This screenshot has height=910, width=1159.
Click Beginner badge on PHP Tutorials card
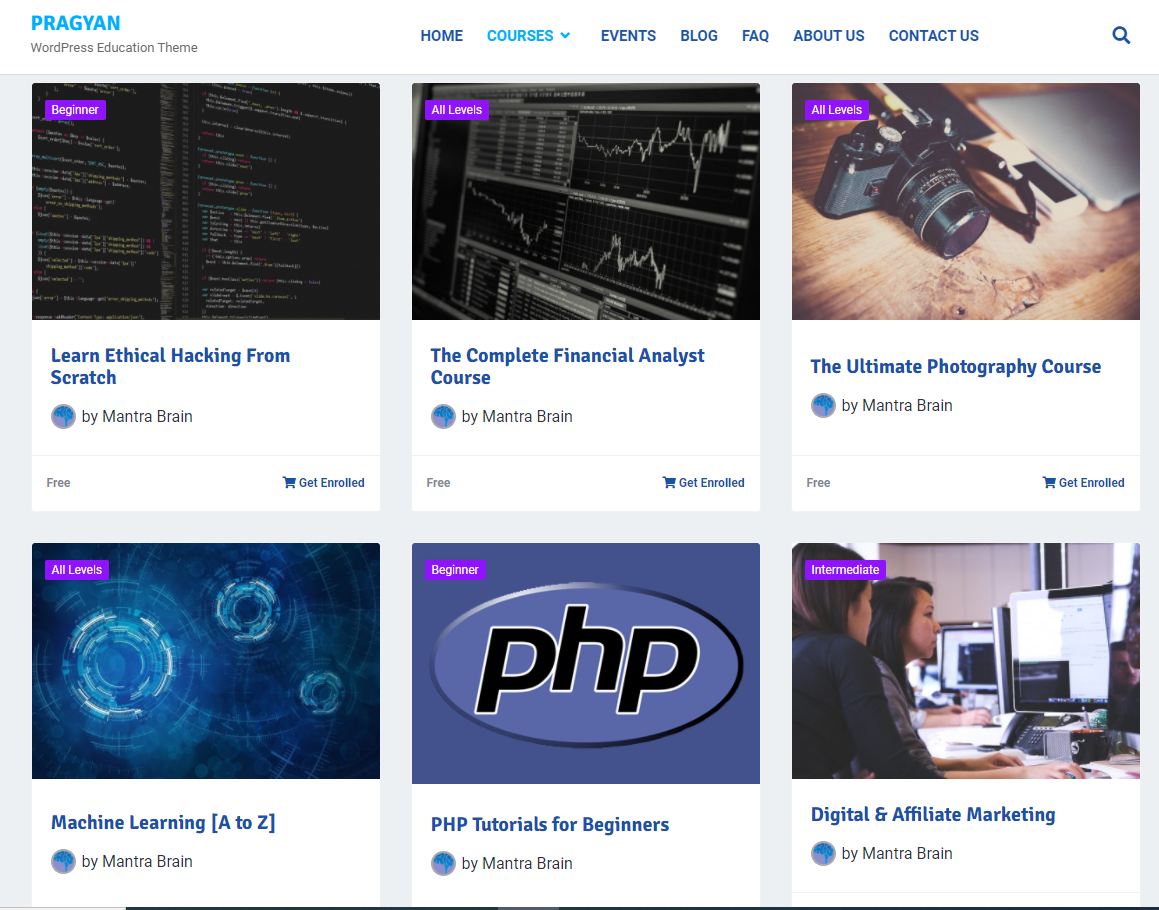[455, 569]
